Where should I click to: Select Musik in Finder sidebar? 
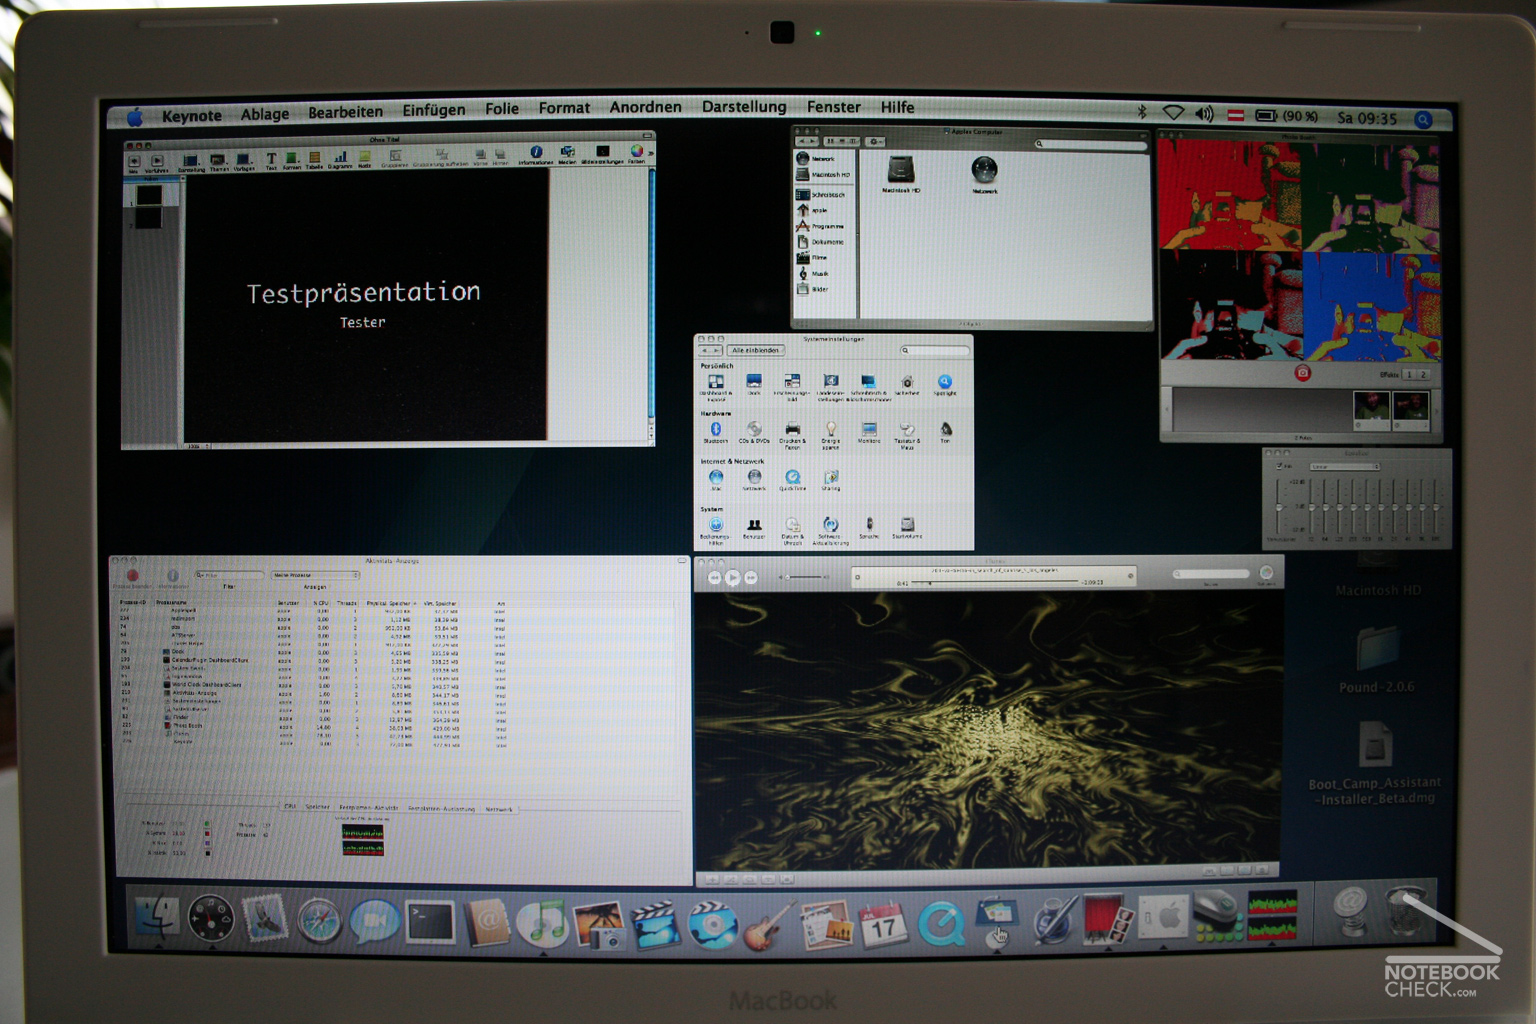pyautogui.click(x=812, y=273)
